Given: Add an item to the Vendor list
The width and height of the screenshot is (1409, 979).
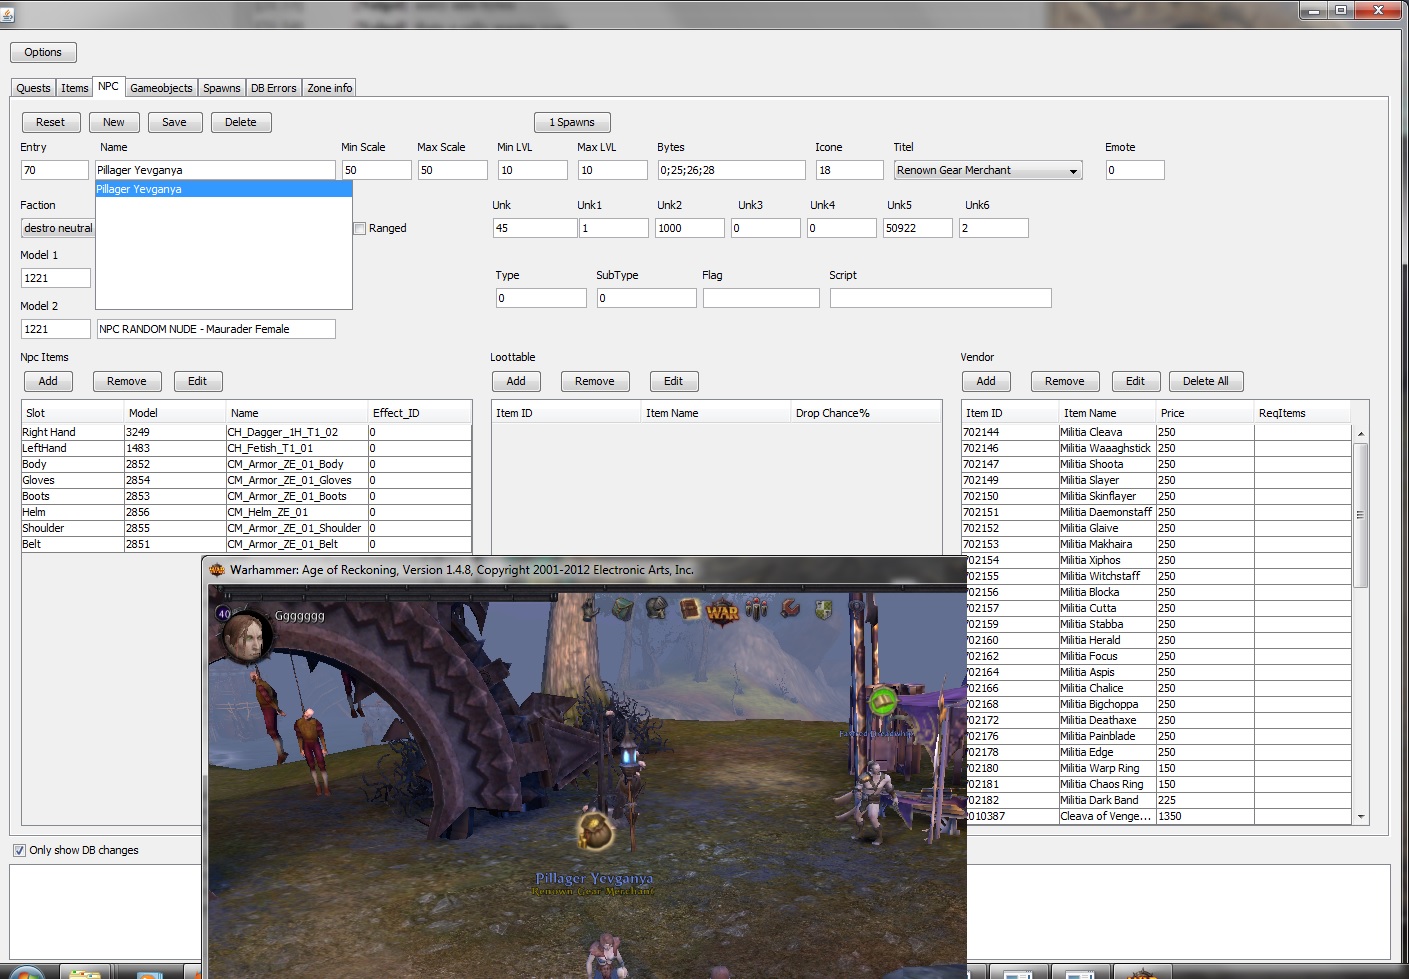Looking at the screenshot, I should coord(986,381).
